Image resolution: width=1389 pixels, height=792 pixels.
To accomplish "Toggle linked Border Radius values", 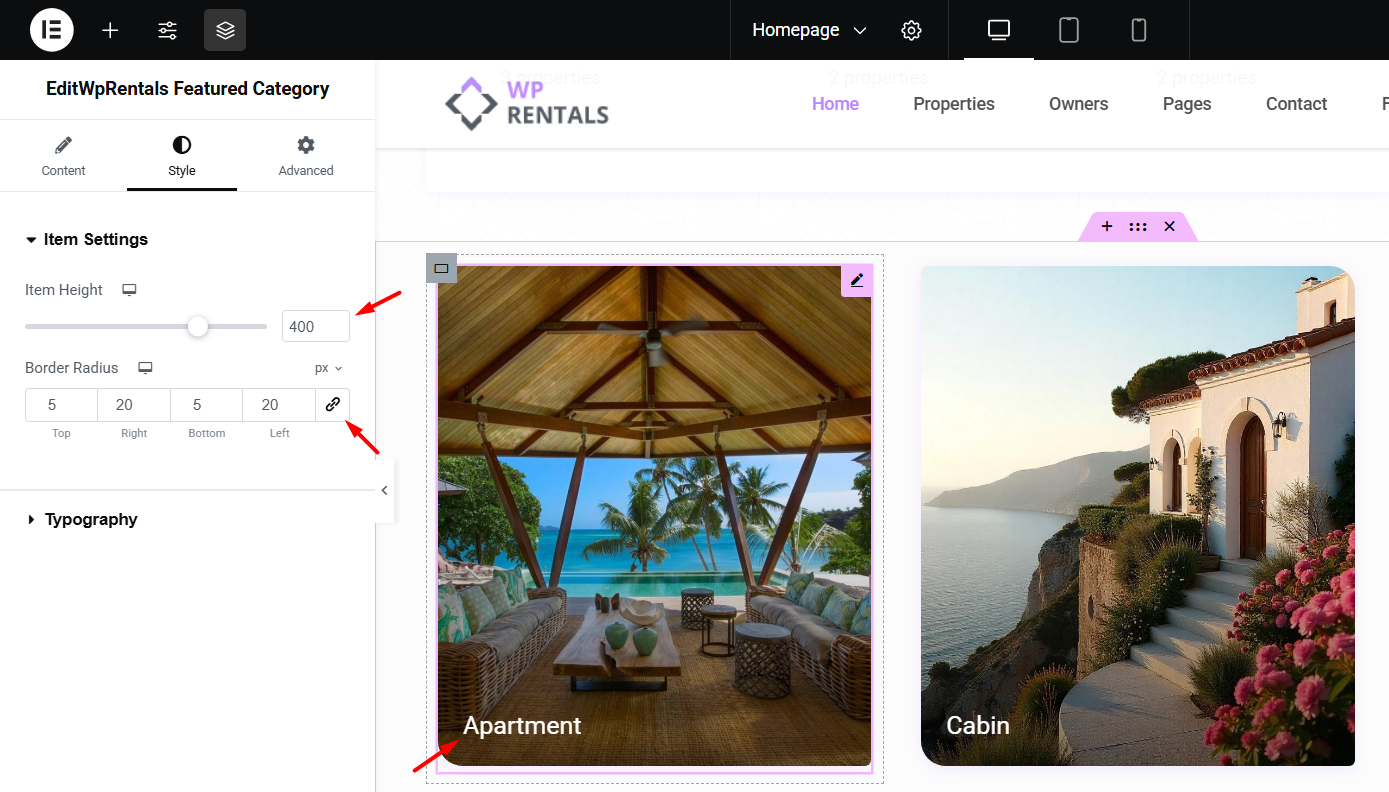I will (x=333, y=404).
